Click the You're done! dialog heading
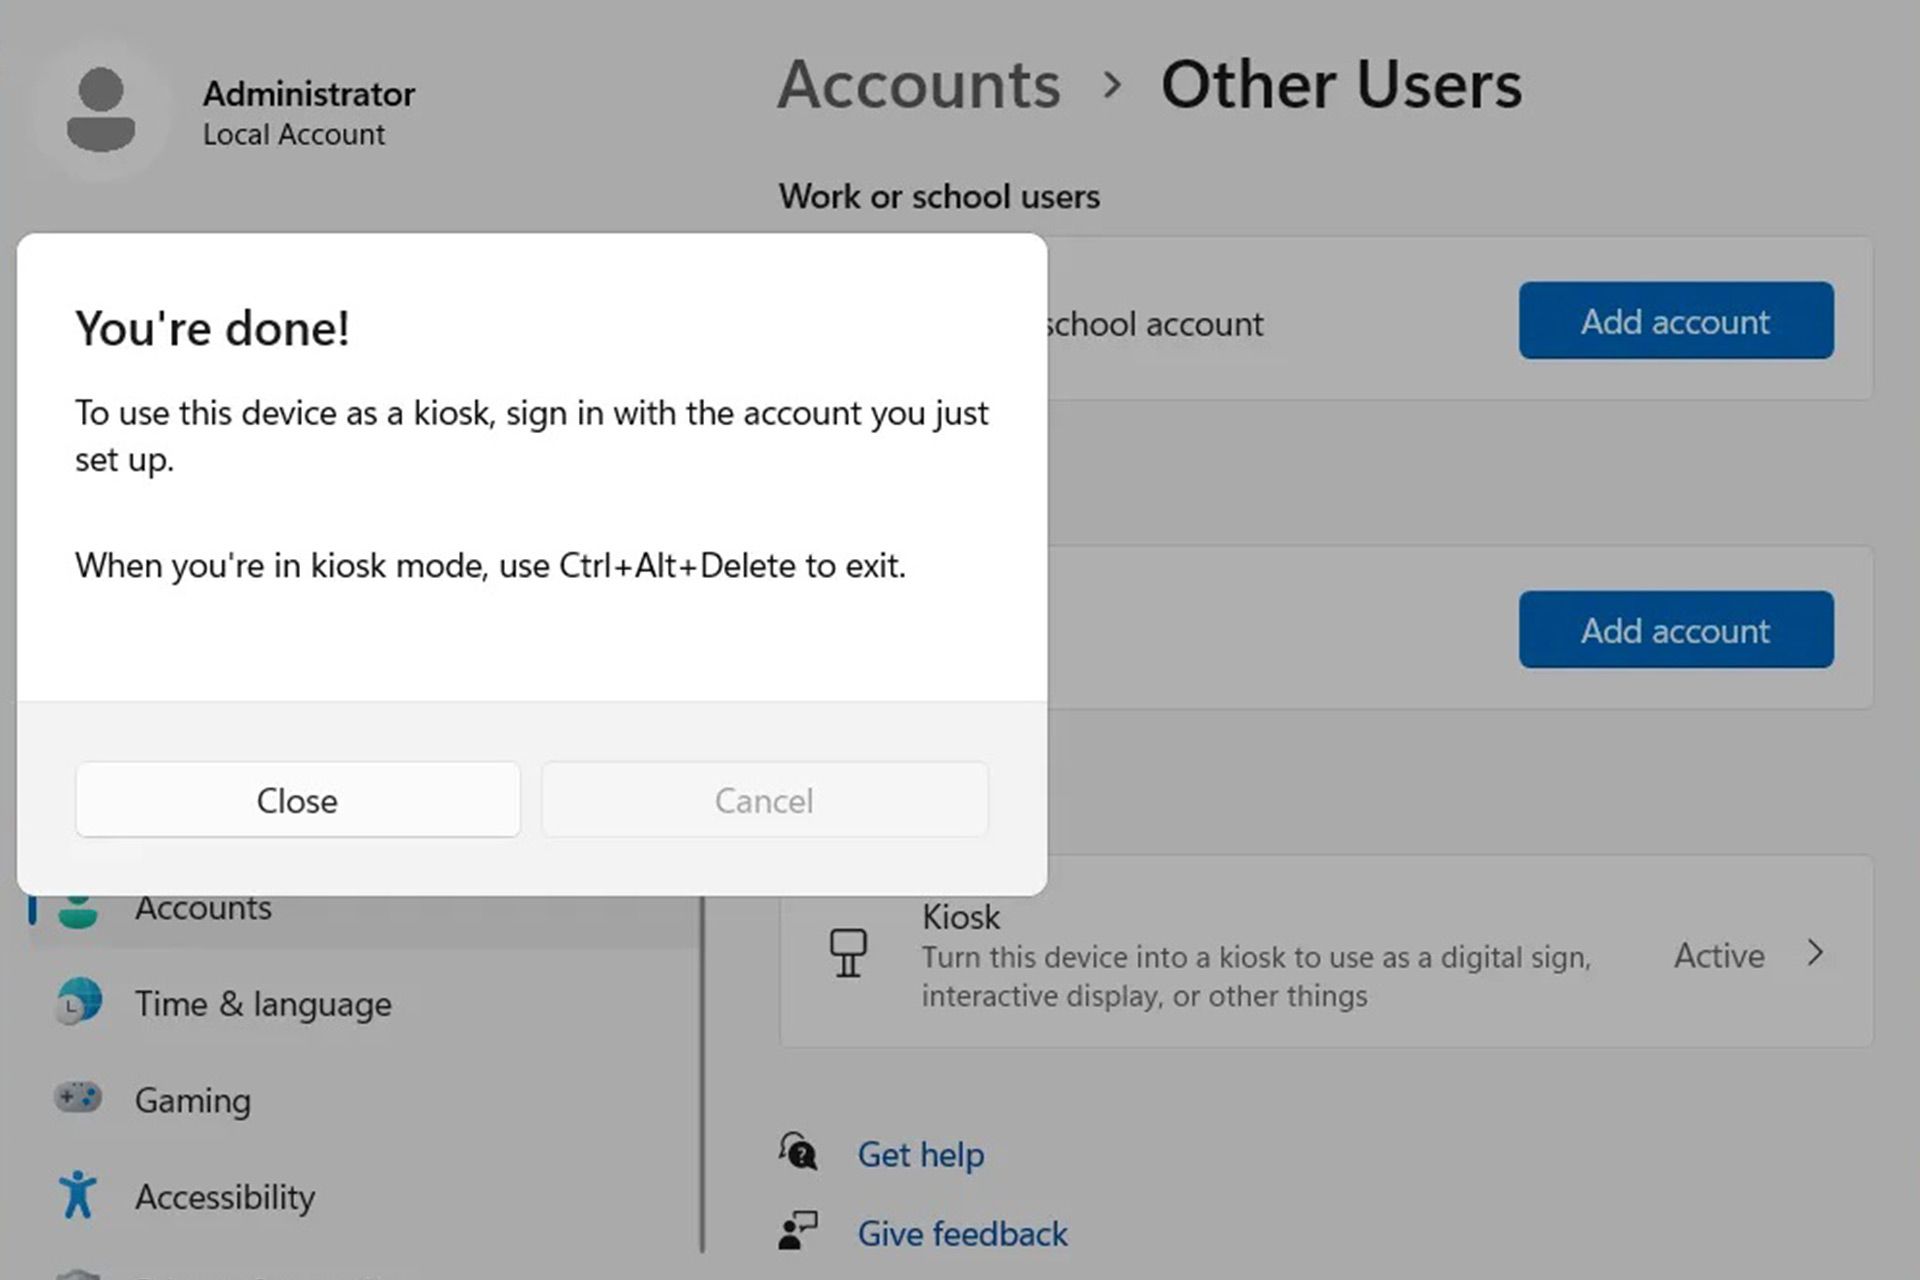This screenshot has width=1920, height=1280. 212,328
